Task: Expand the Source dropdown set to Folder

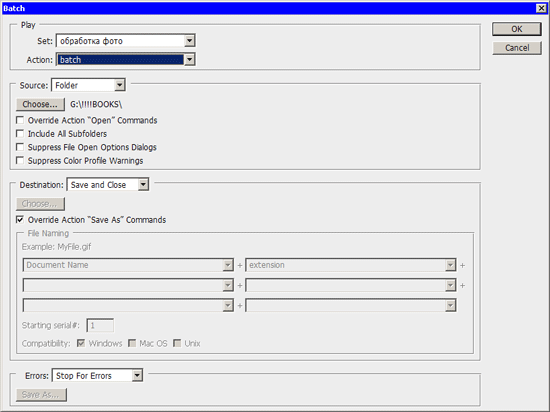Action: (x=88, y=85)
